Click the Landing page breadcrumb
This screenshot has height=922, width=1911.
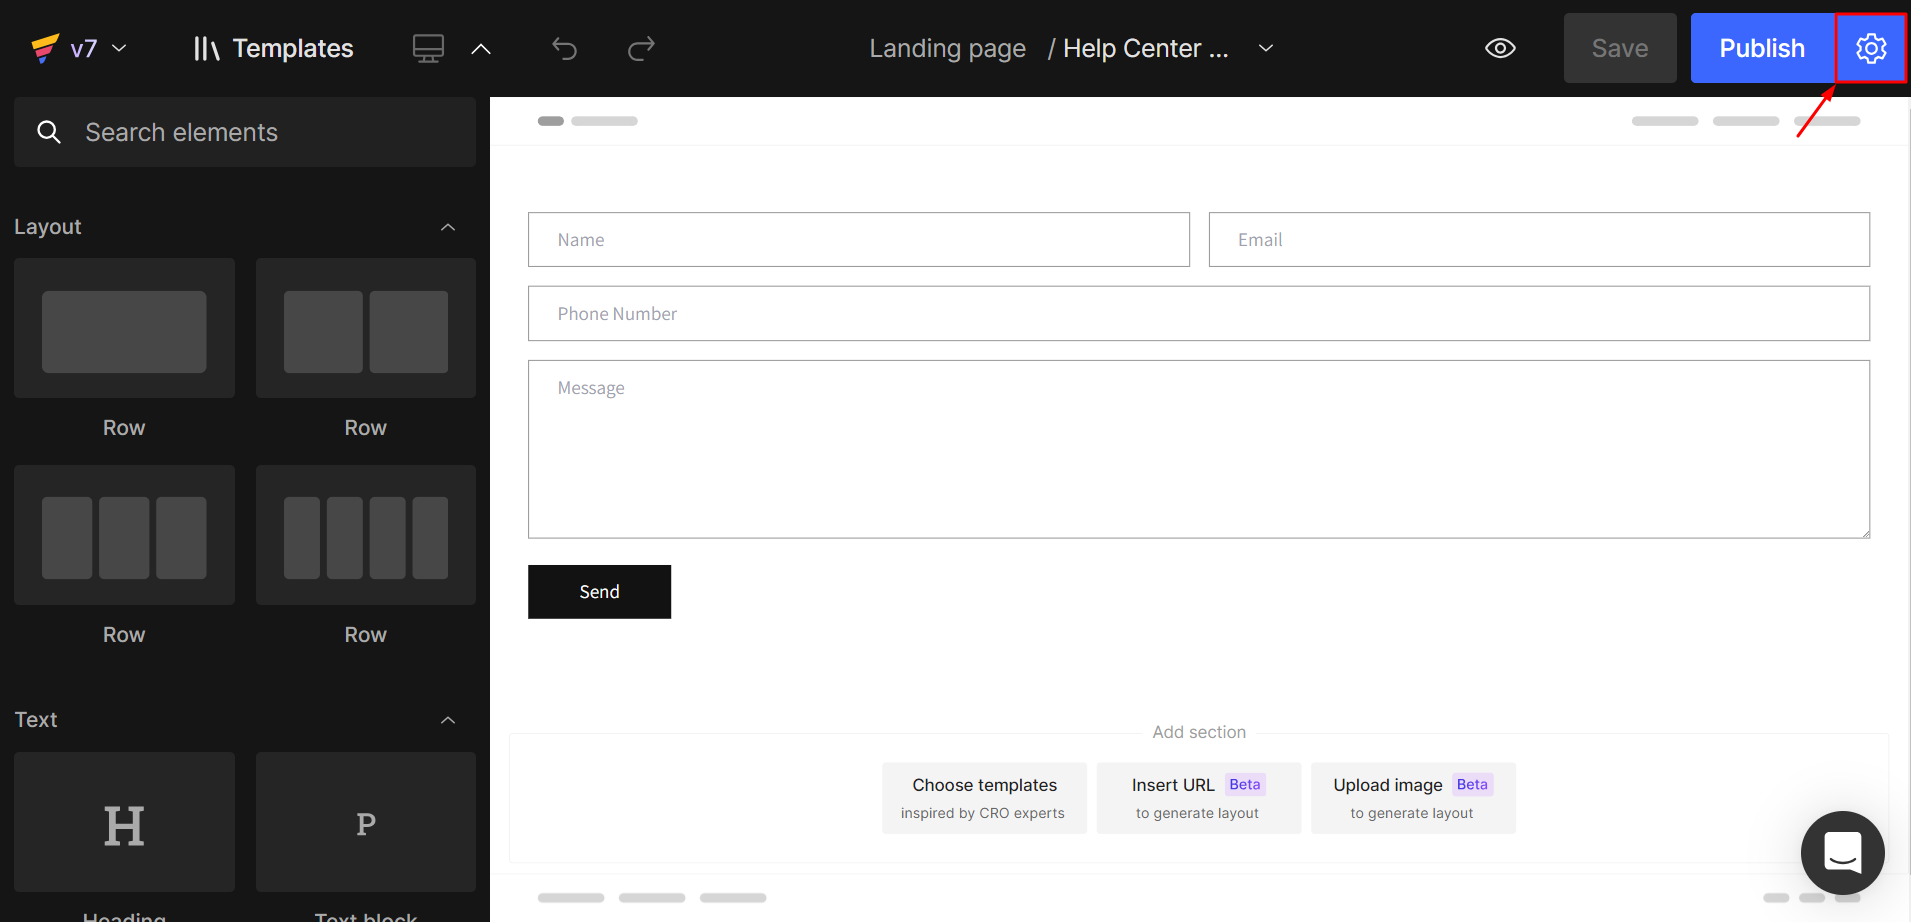tap(946, 47)
